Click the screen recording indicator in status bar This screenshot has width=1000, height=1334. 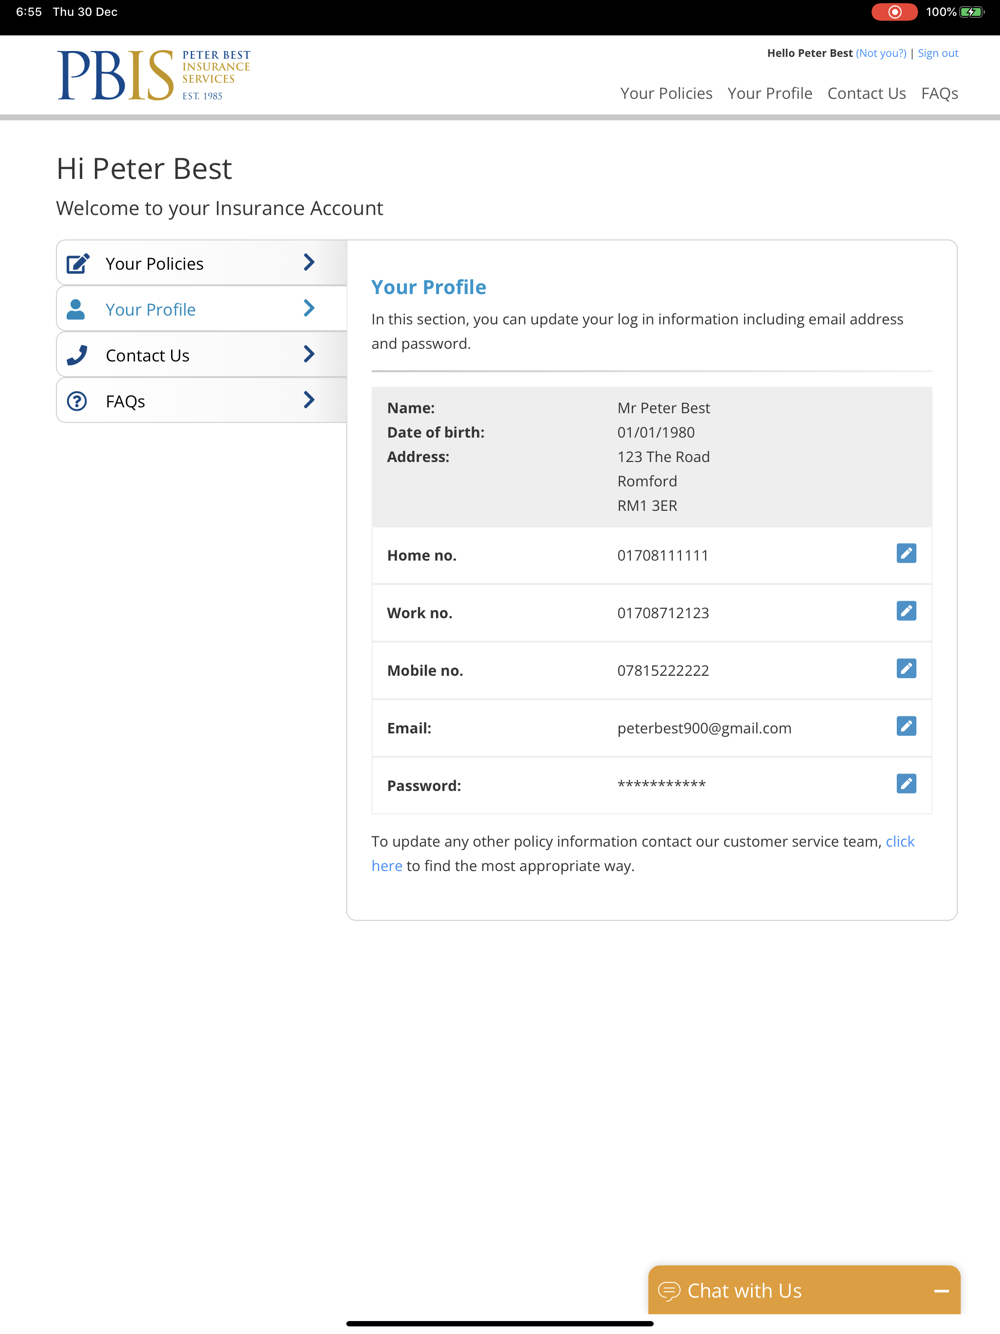(894, 12)
